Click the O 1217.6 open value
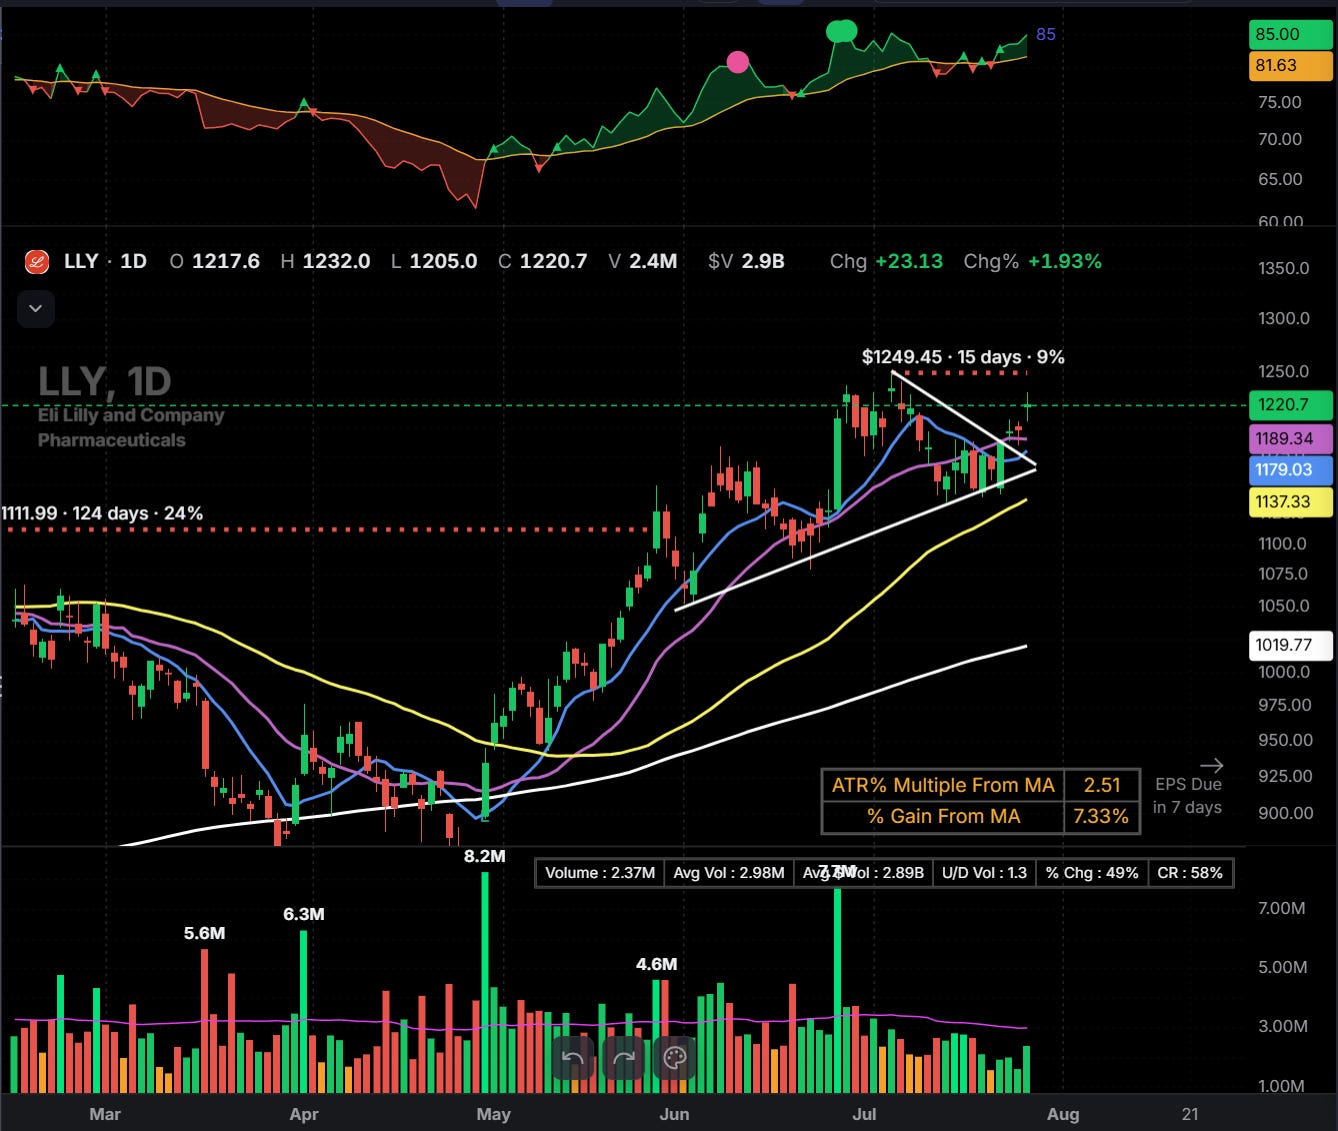 tap(214, 261)
